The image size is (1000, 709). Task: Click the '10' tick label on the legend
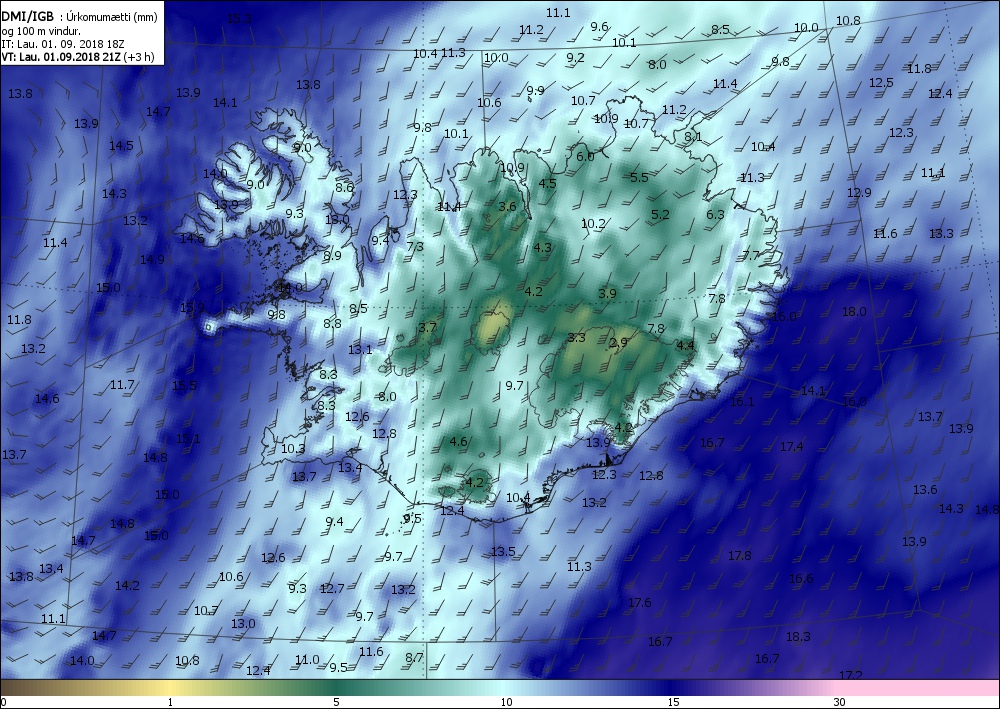[x=506, y=703]
